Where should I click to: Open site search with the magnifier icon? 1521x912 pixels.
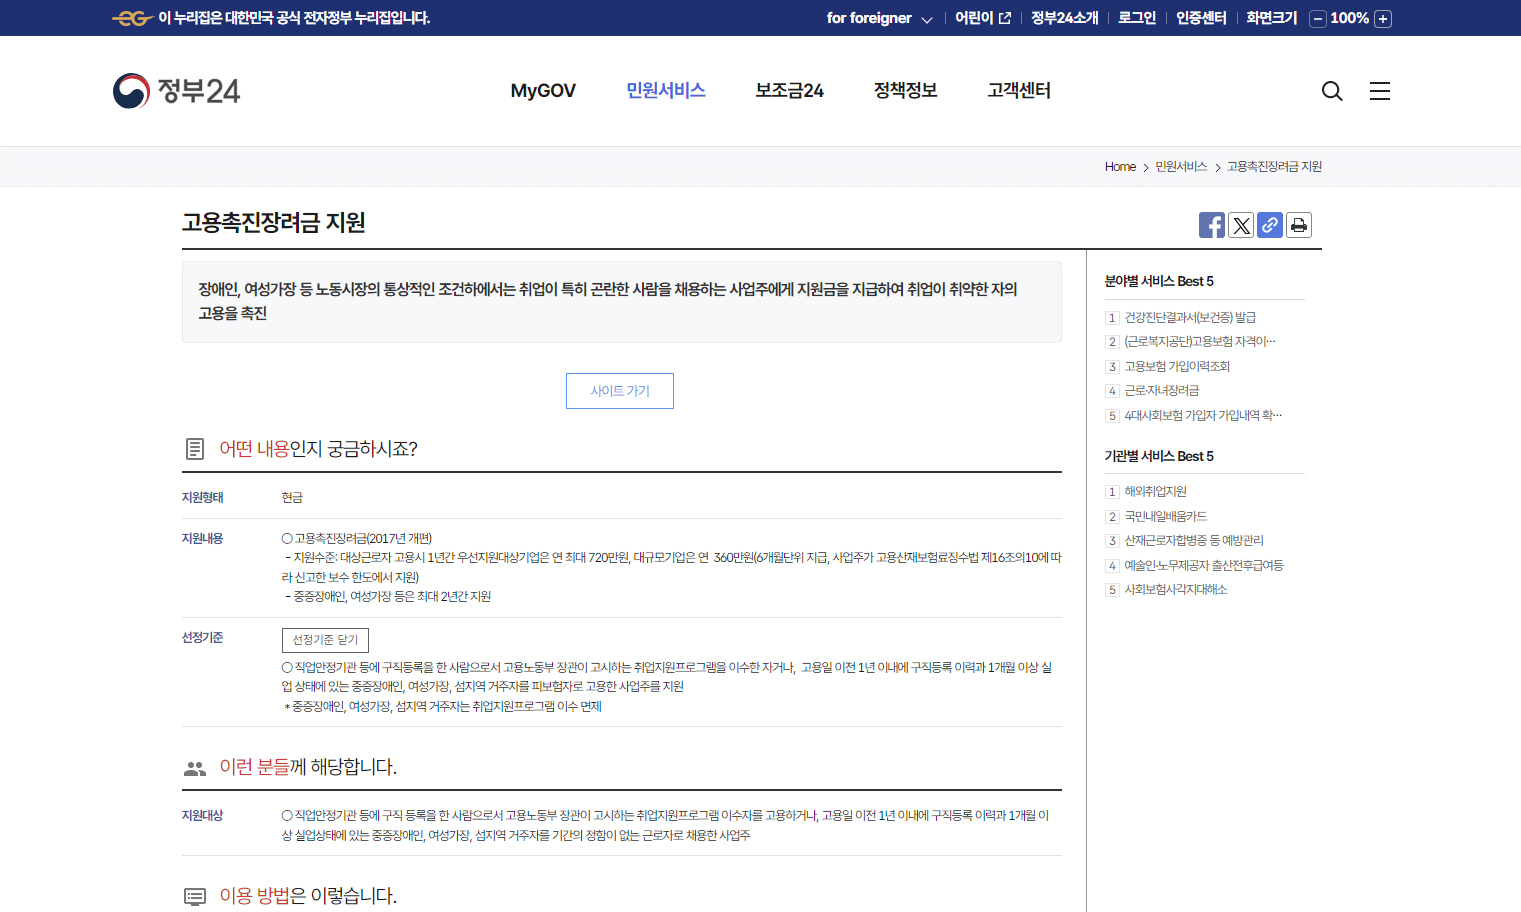(1332, 91)
